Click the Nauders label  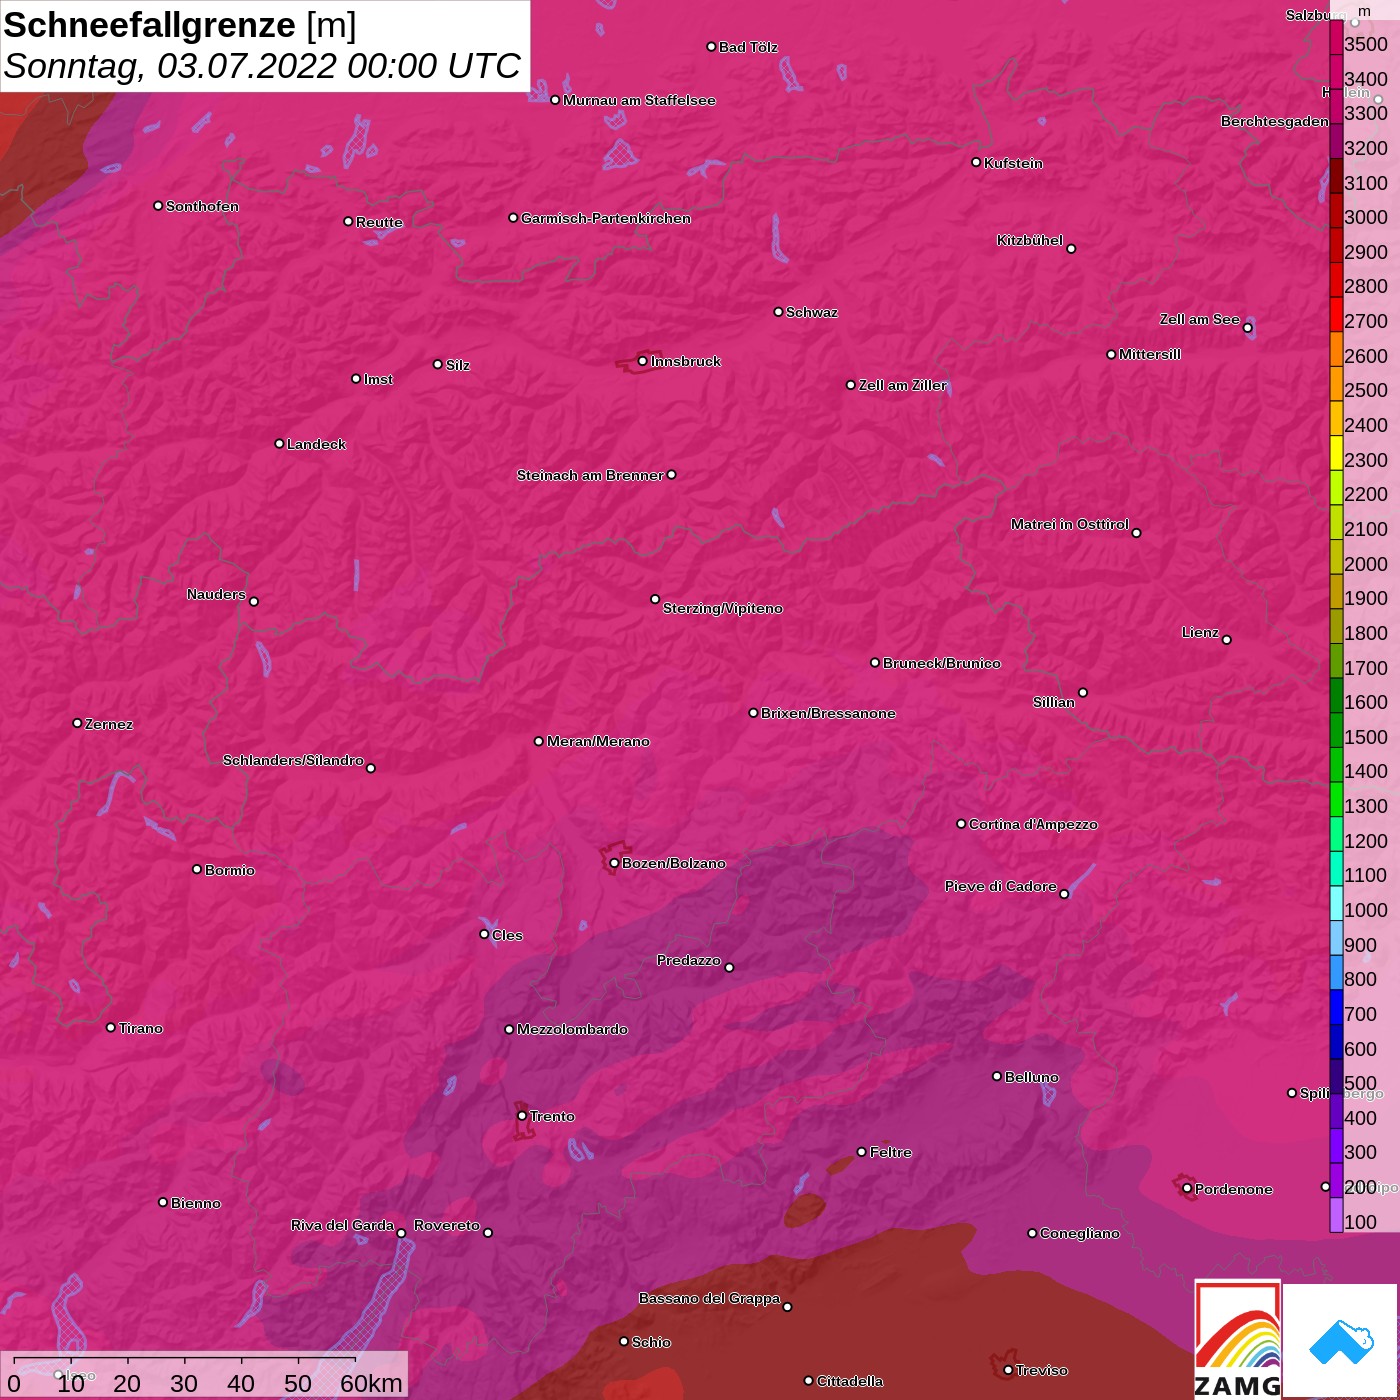coord(216,594)
